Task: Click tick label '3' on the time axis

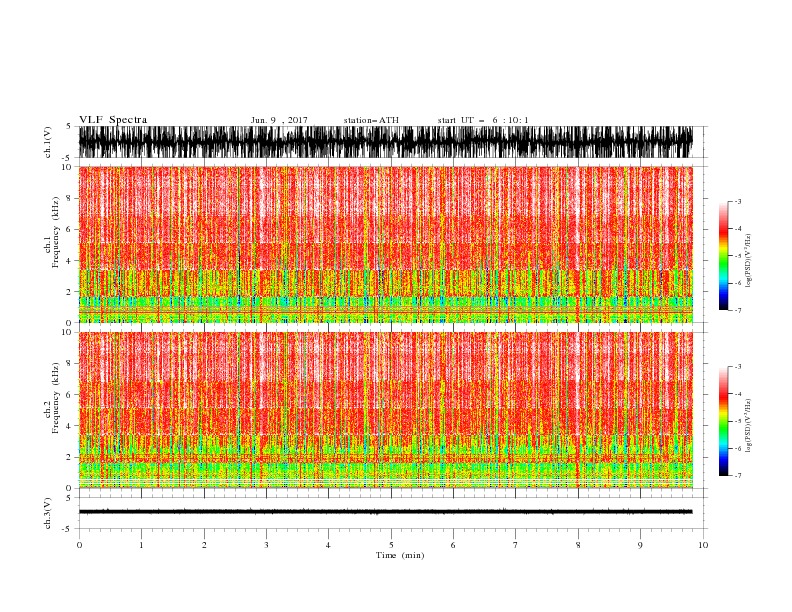Action: click(266, 545)
